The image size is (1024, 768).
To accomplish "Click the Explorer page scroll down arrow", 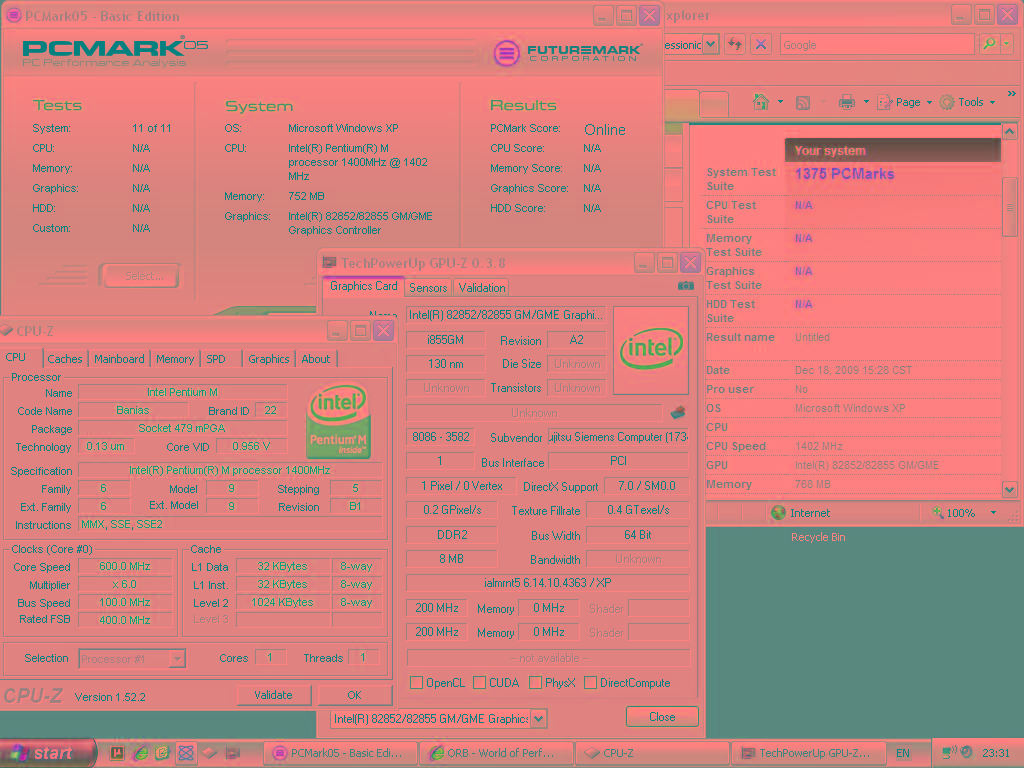I will (1010, 489).
